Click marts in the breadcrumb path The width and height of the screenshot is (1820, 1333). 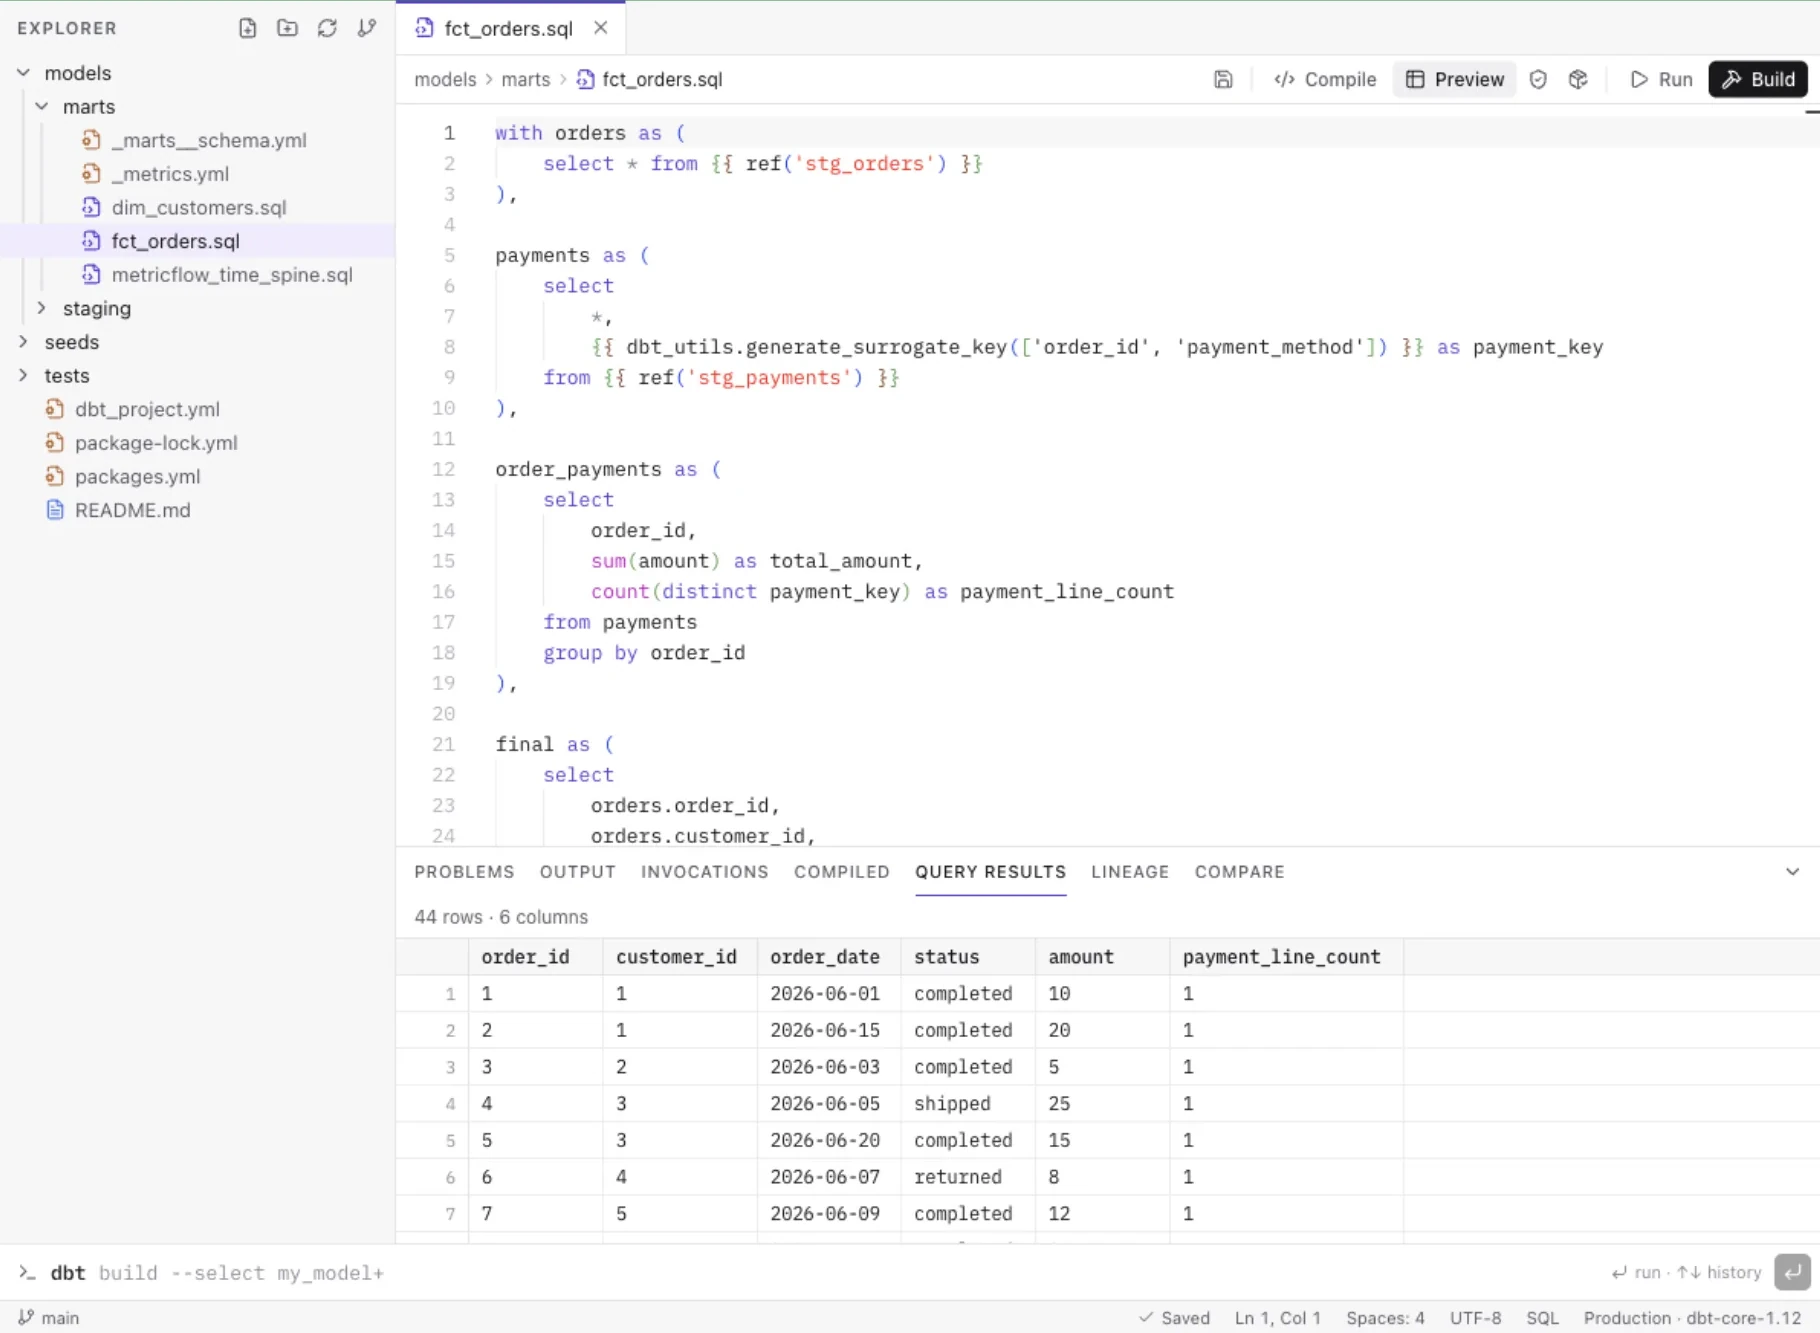tap(526, 79)
